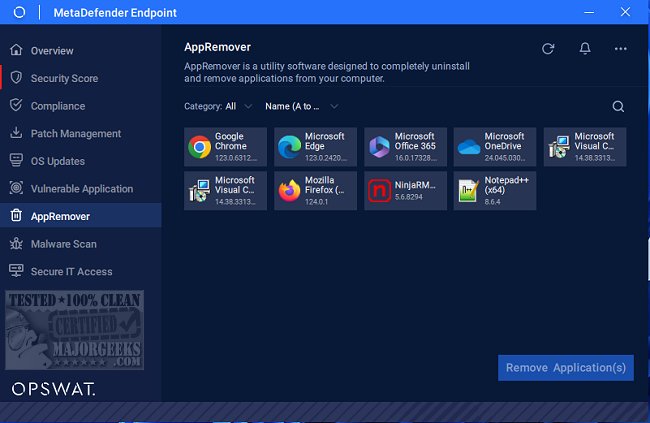Click the OPSWAT logo at bottom left
The height and width of the screenshot is (423, 650).
click(54, 388)
